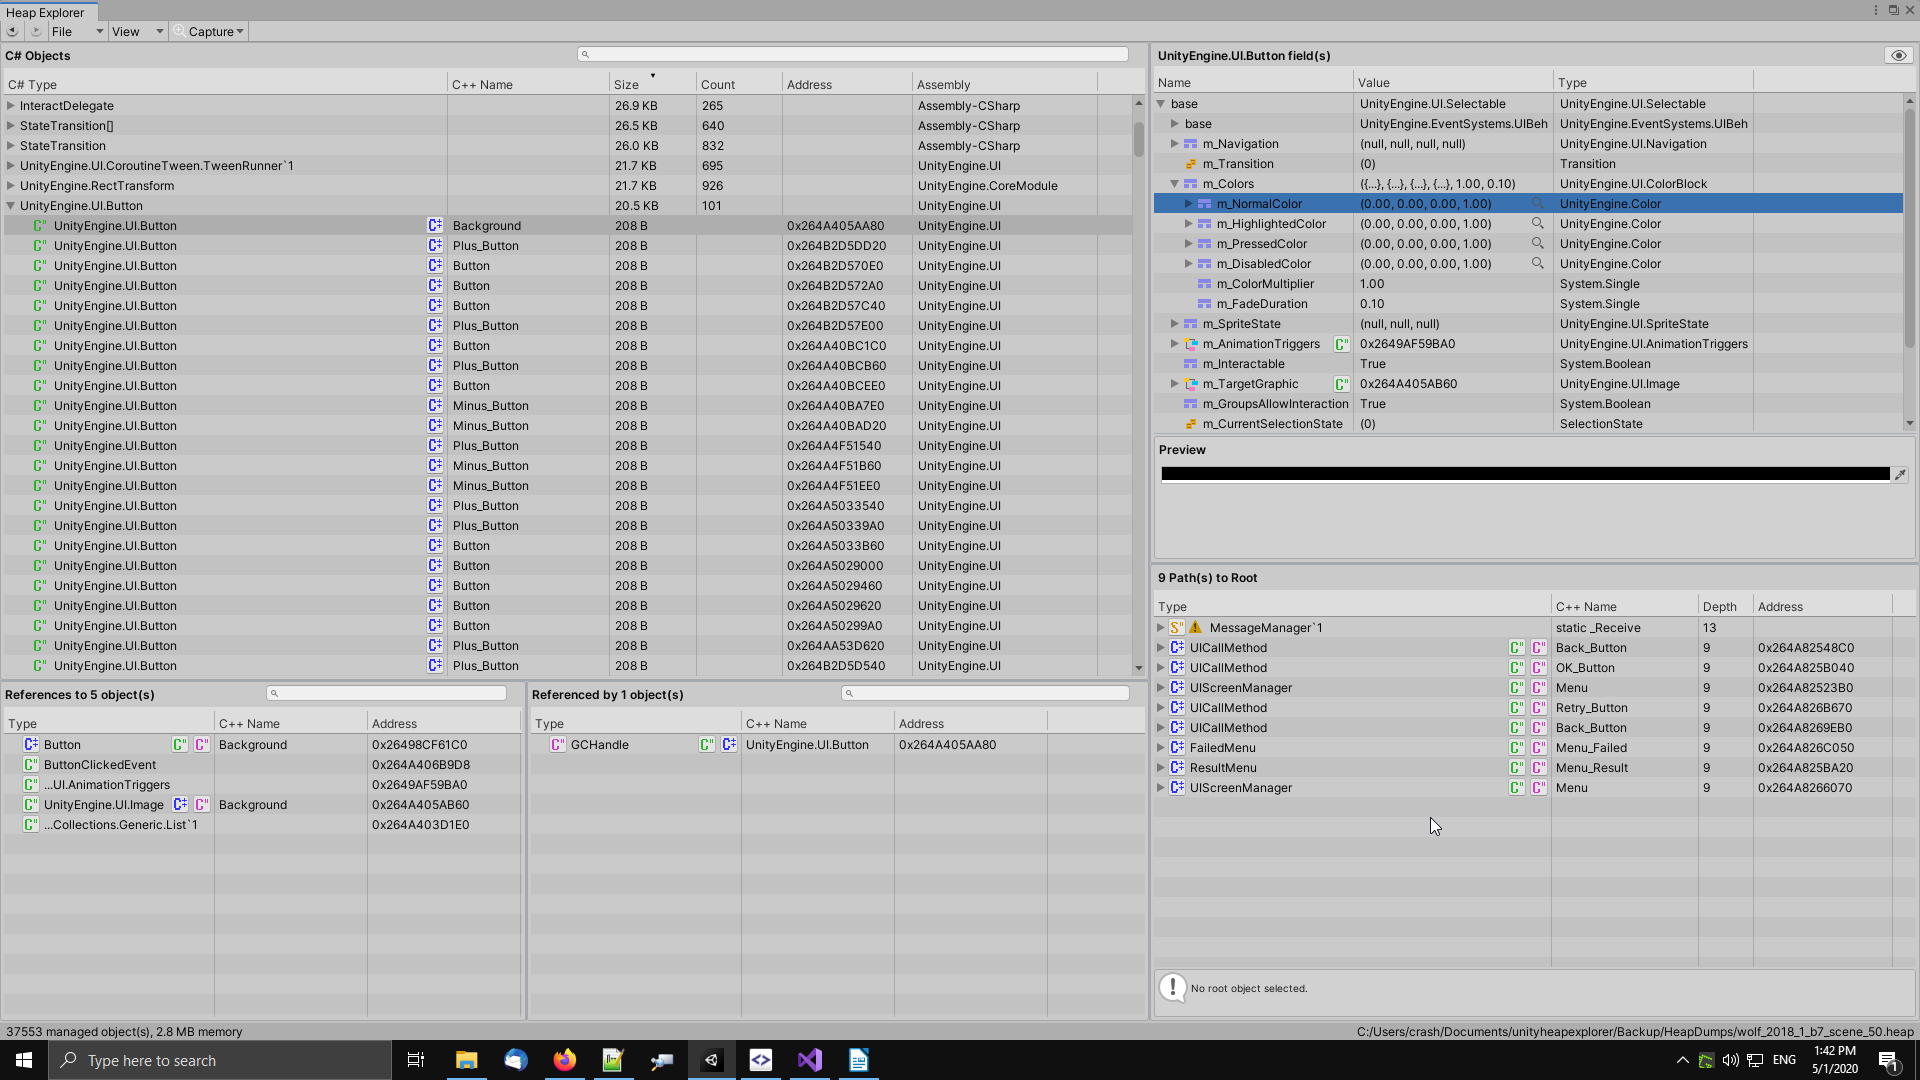Click the eyedropper icon in Preview panel

(1900, 475)
